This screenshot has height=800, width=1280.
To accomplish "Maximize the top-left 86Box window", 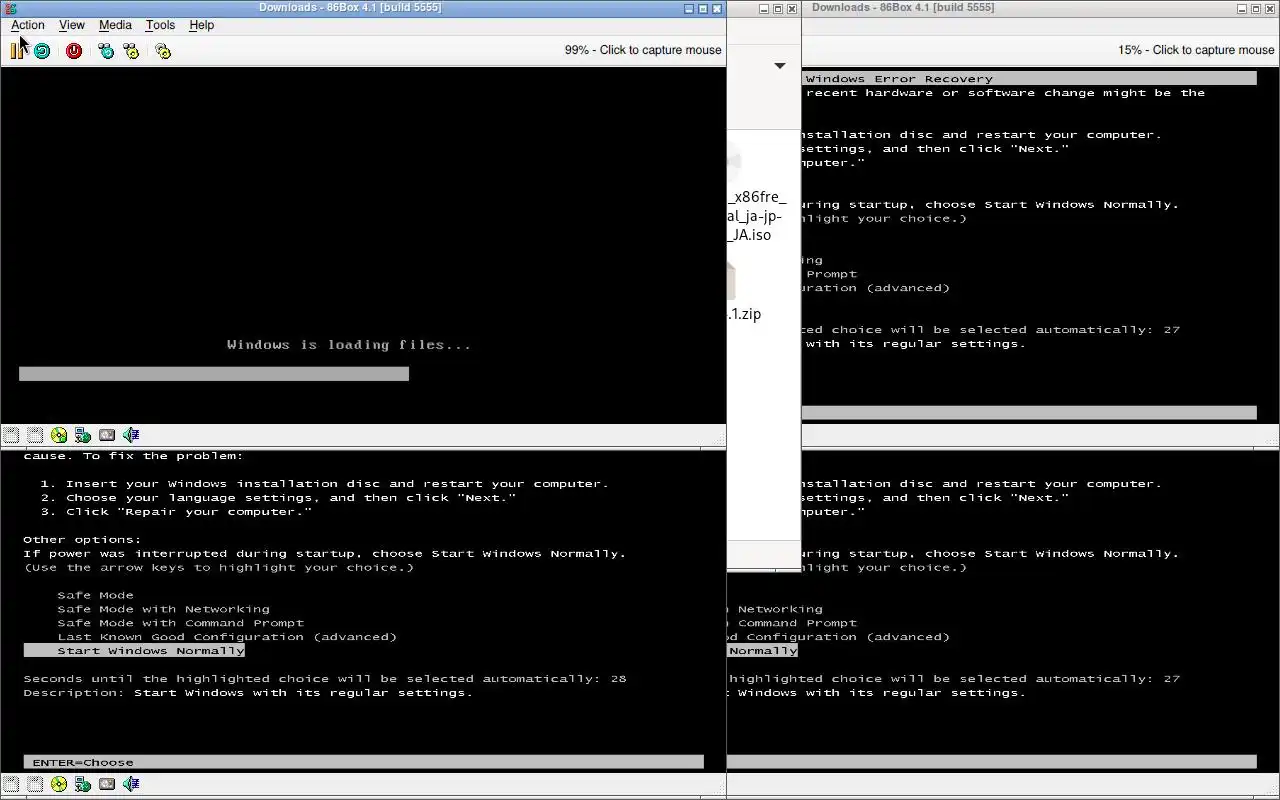I will point(703,8).
